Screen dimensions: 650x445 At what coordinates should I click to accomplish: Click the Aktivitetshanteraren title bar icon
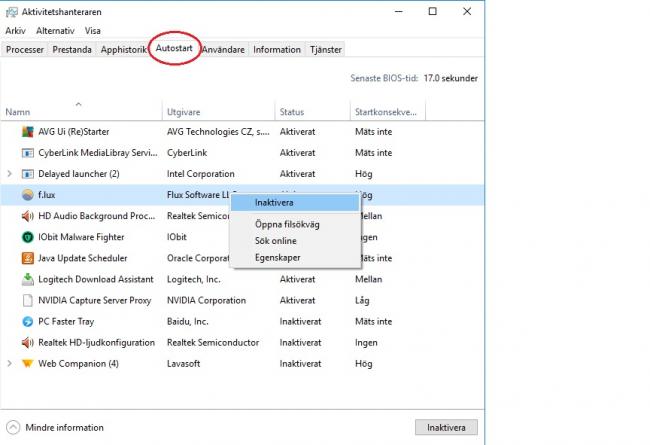point(12,12)
